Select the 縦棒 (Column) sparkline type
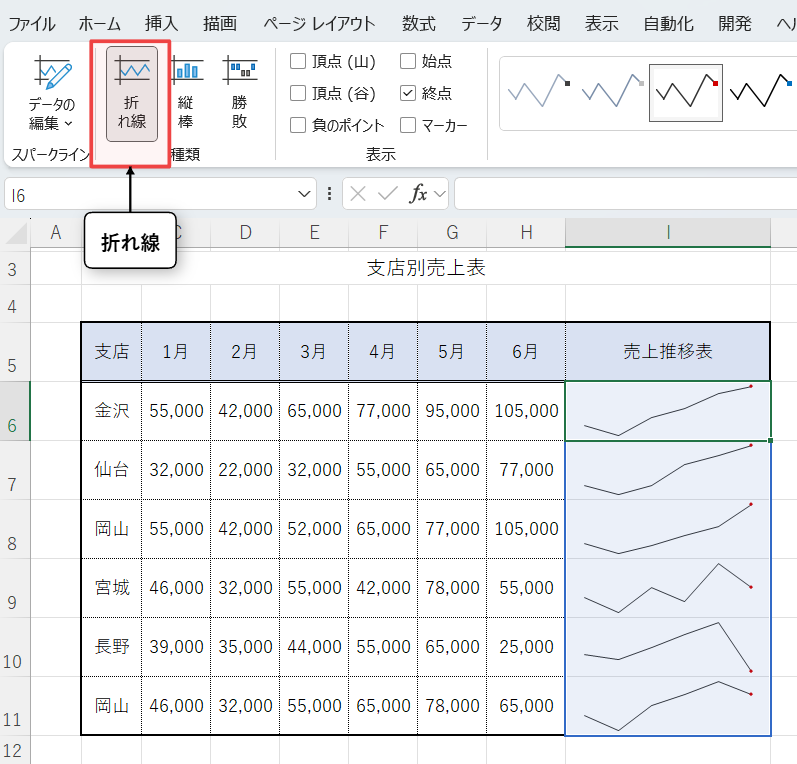This screenshot has height=764, width=797. point(186,92)
